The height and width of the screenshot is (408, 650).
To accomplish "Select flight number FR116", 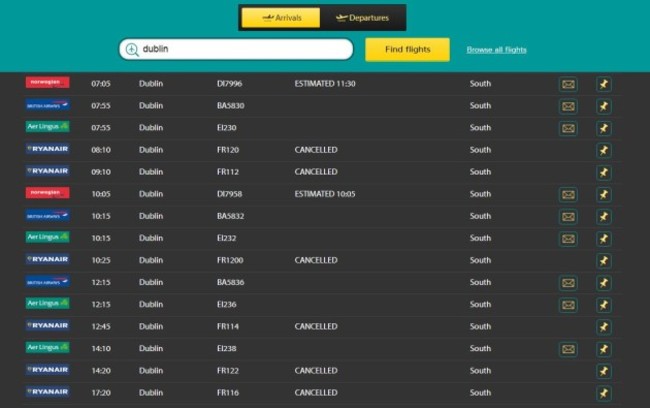I will click(x=228, y=393).
